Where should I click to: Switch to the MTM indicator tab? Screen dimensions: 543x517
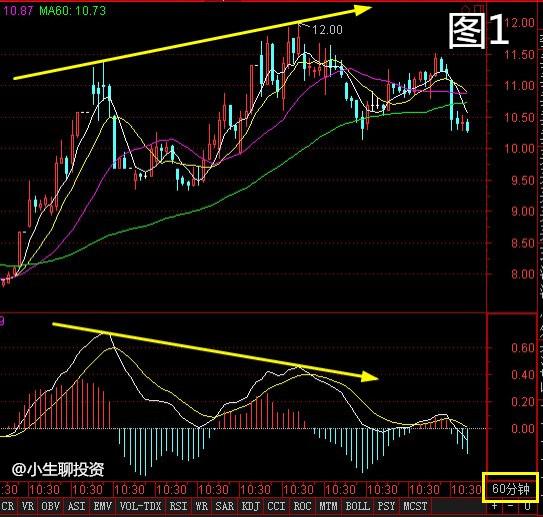pos(328,506)
